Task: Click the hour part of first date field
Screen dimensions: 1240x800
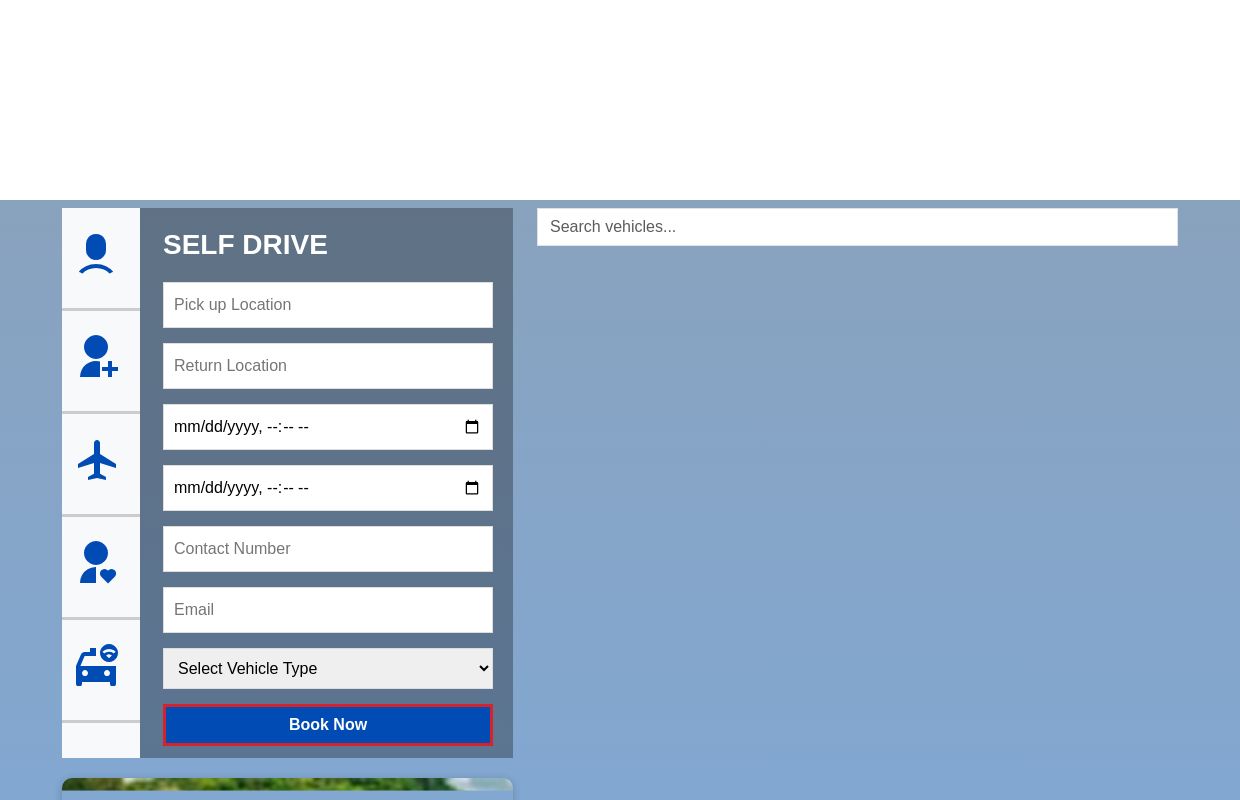Action: tap(273, 428)
